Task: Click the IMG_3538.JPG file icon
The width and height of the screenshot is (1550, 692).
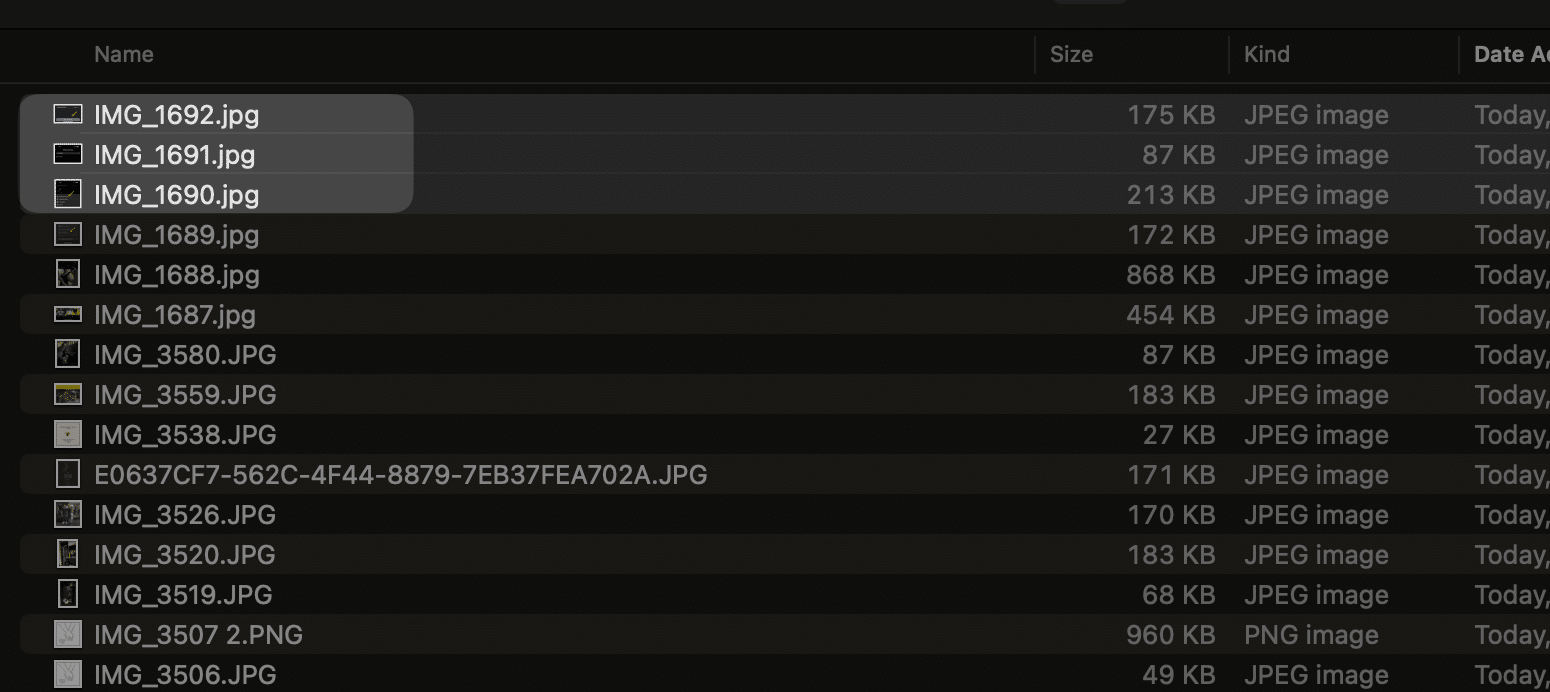Action: [67, 435]
